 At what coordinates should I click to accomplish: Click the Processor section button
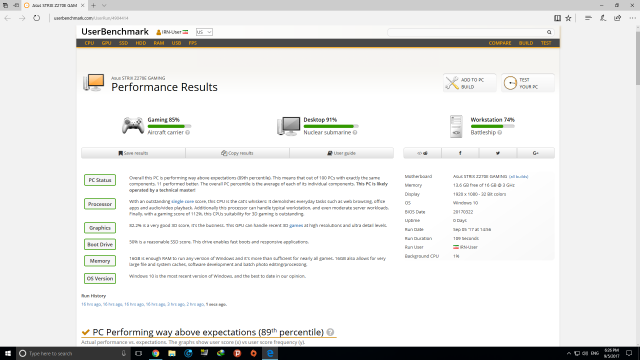(x=100, y=204)
